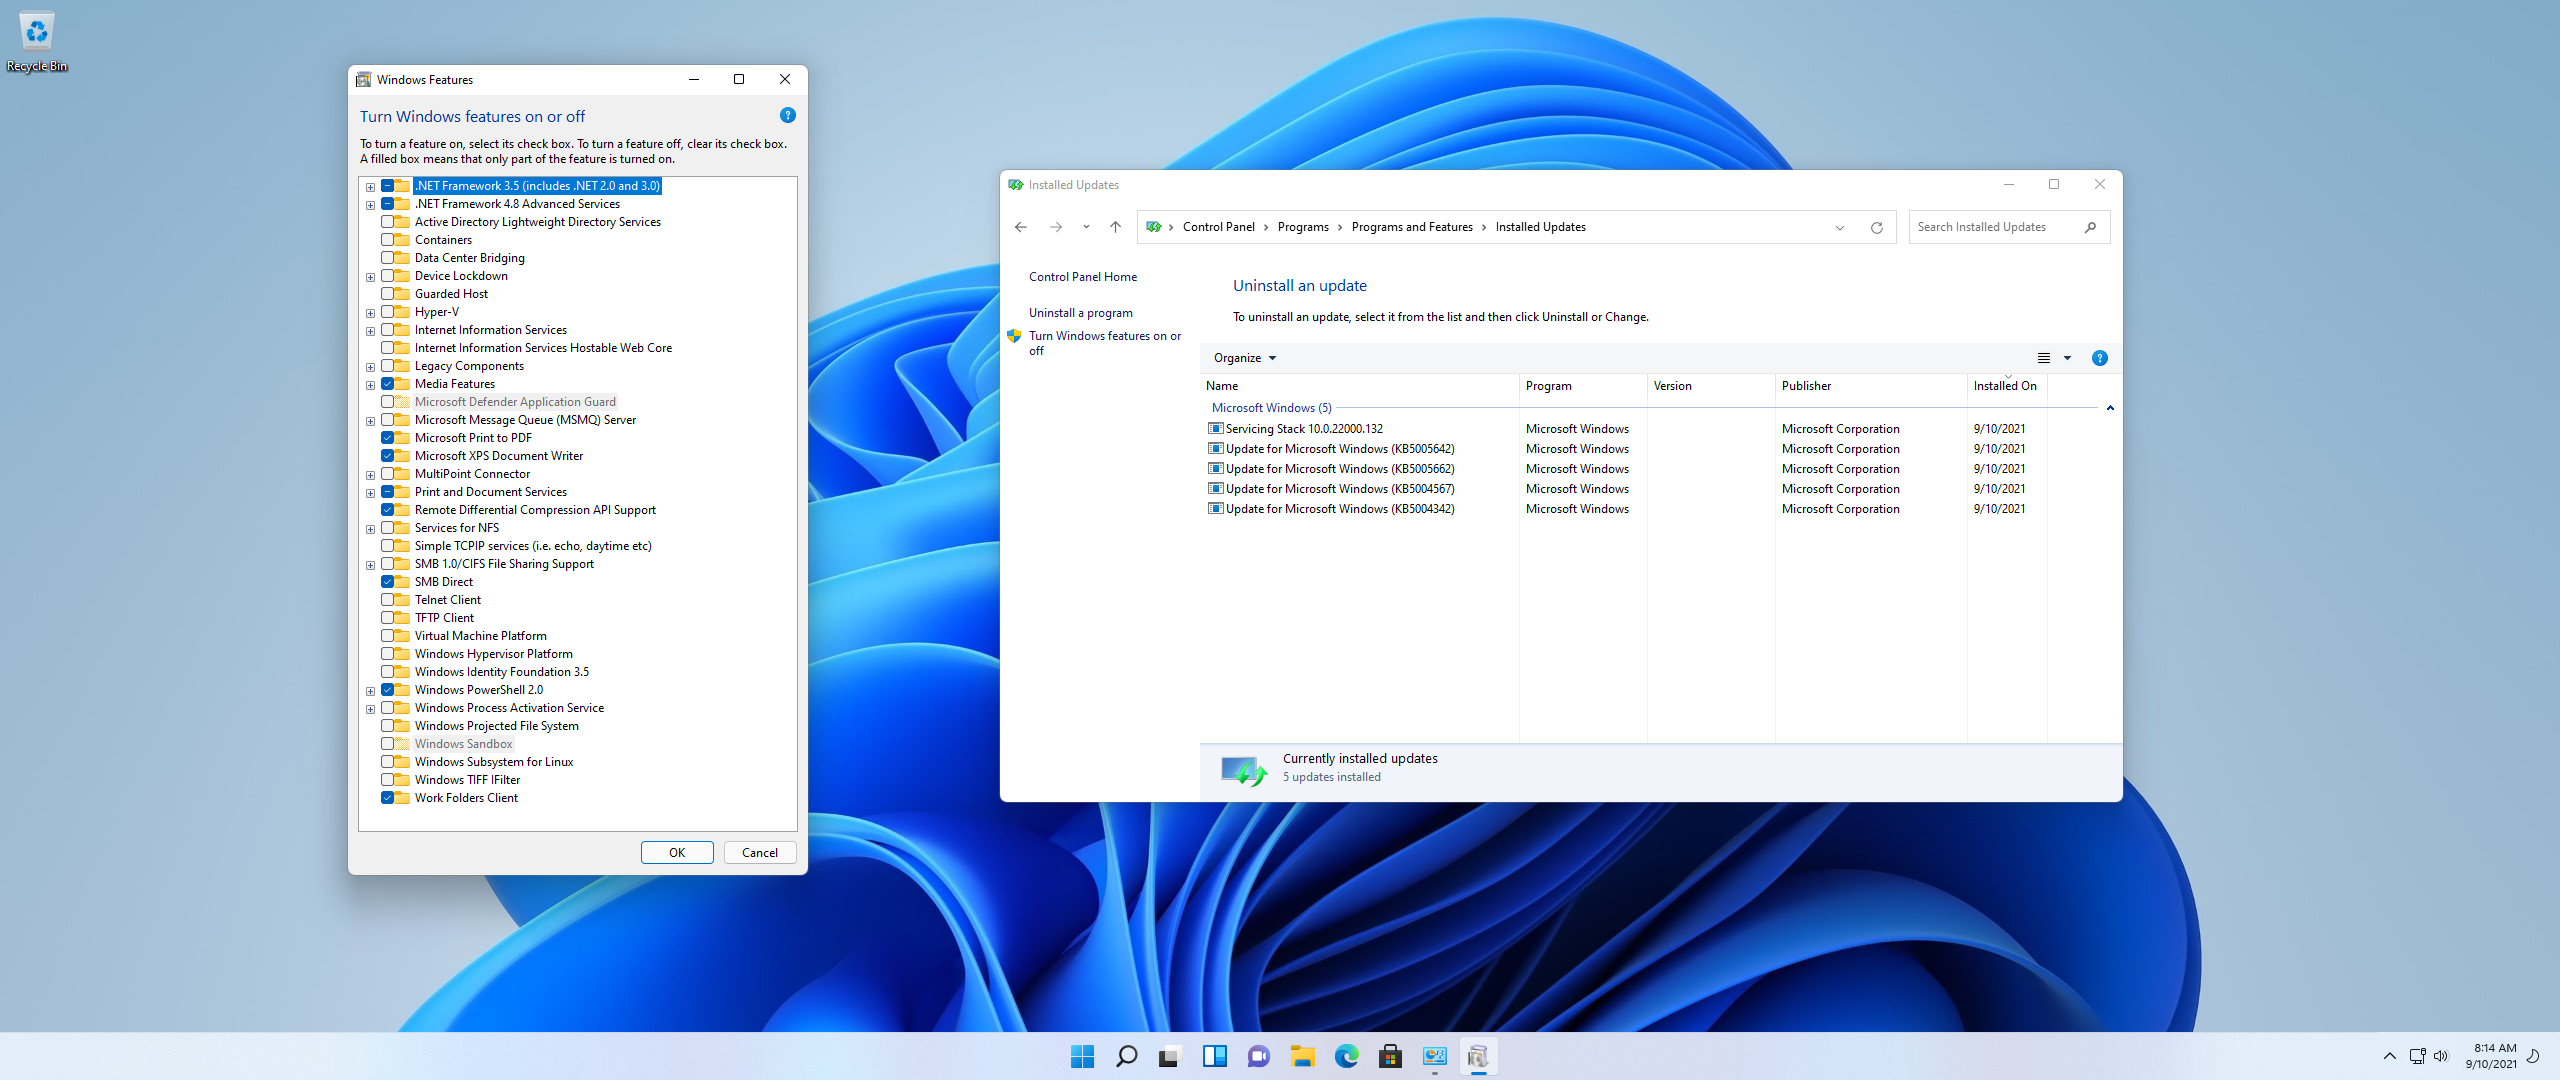Go back in Installed Updates window

click(1021, 227)
